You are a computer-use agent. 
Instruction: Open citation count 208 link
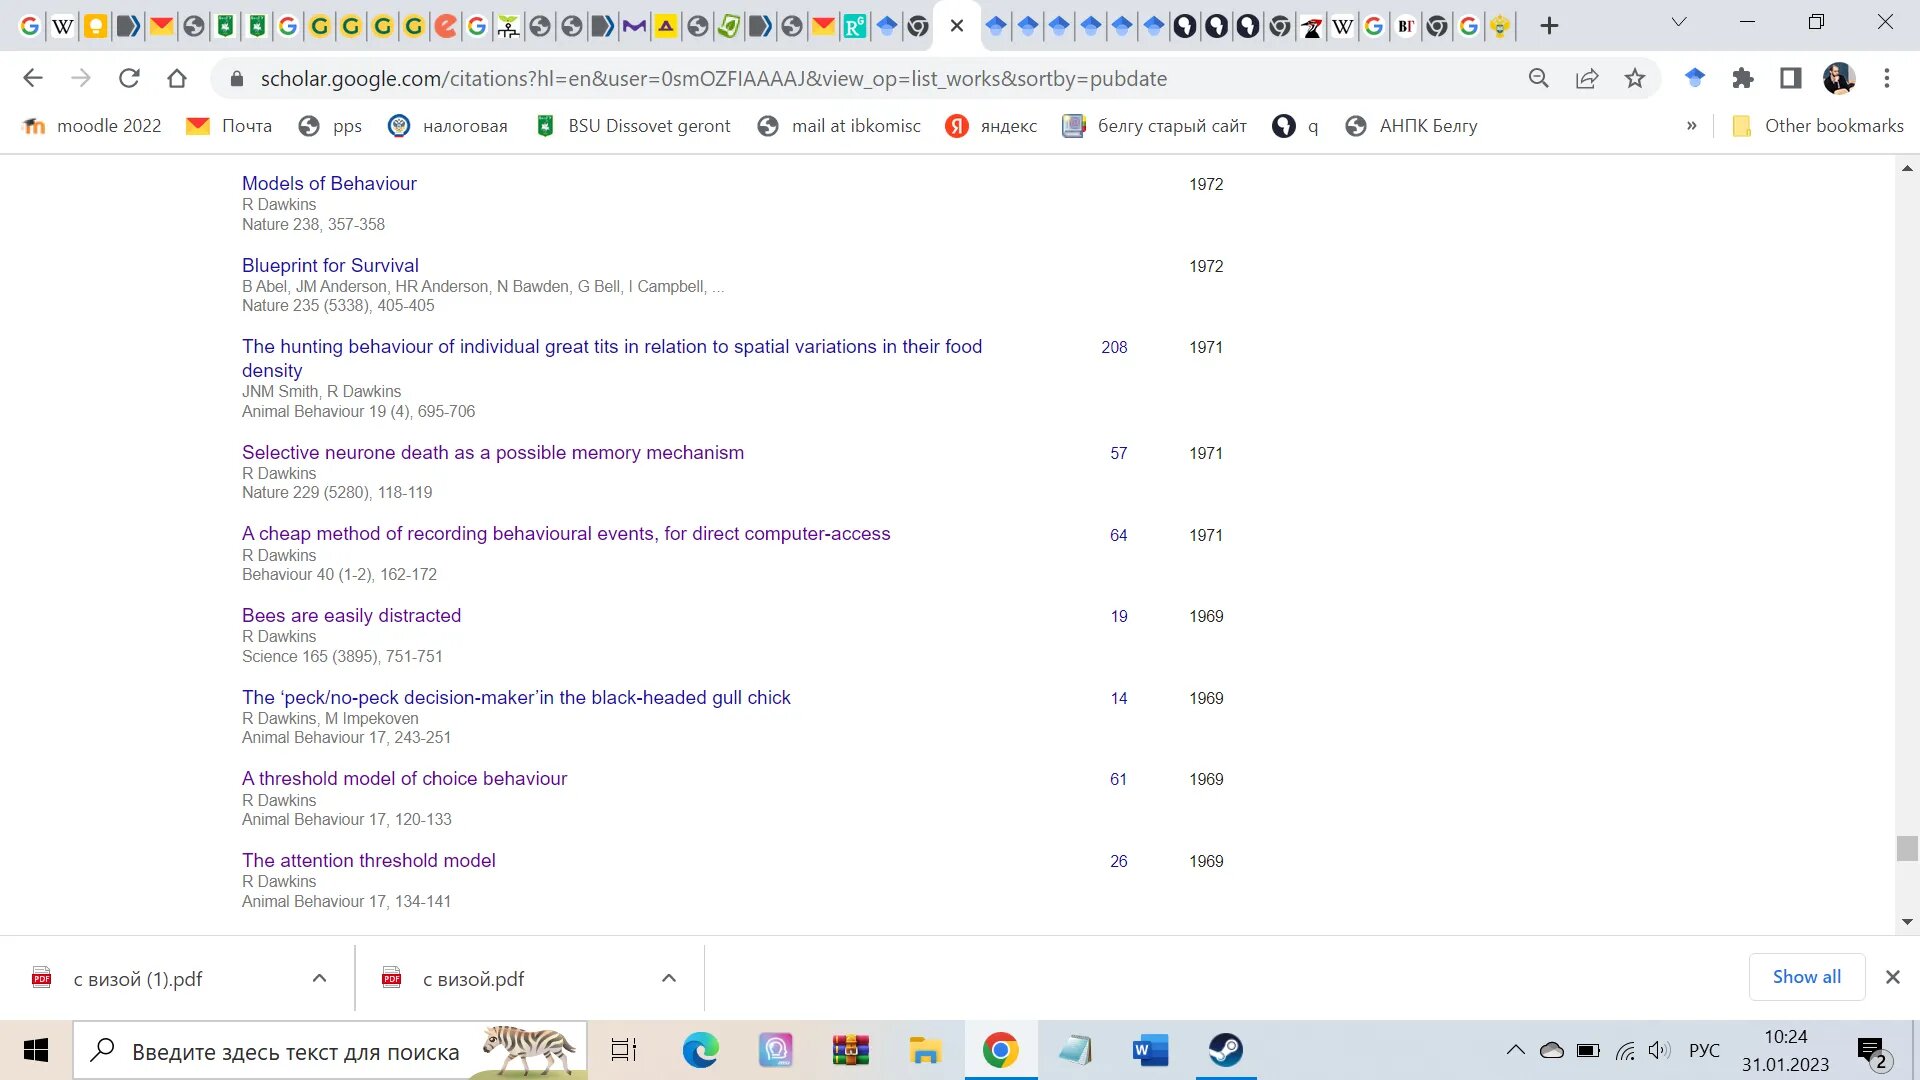[x=1114, y=347]
